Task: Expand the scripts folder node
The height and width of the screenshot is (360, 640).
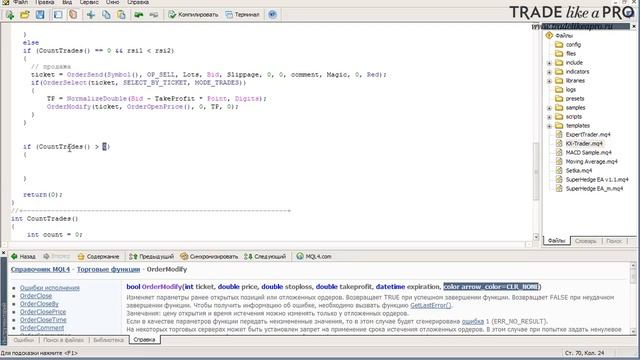Action: click(x=549, y=117)
